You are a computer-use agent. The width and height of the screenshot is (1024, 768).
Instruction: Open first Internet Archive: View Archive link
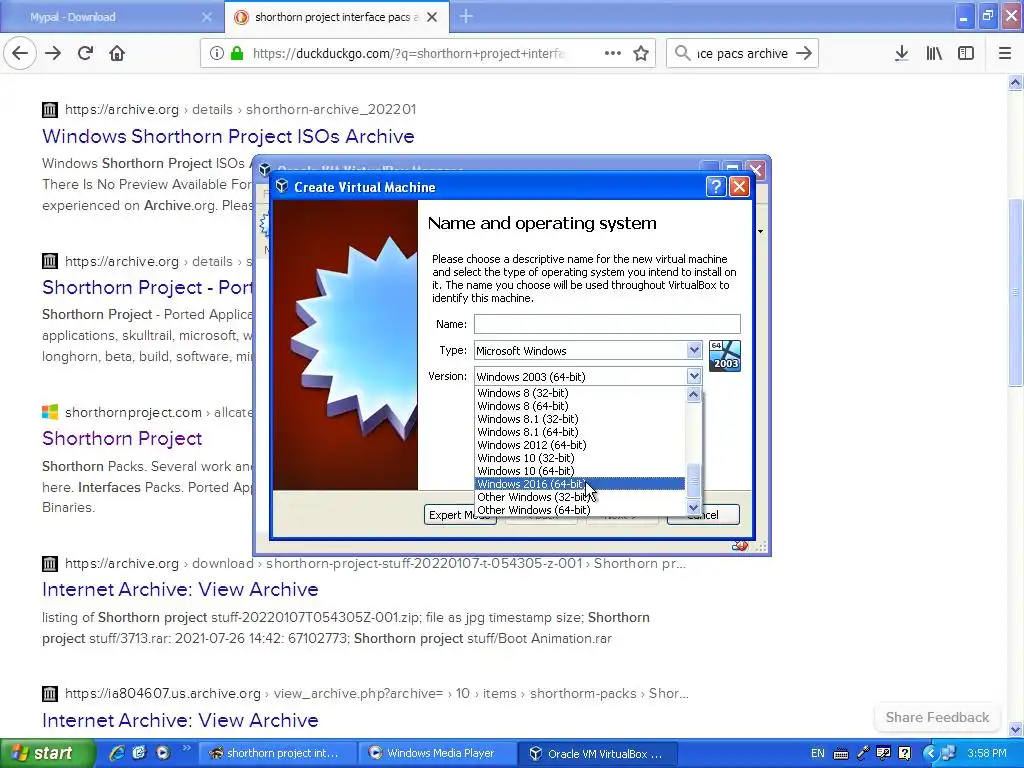(180, 589)
